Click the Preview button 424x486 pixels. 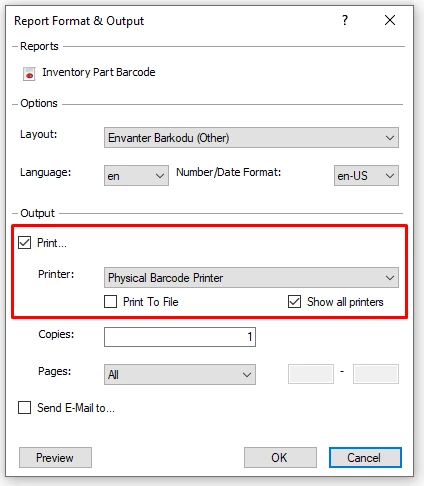point(55,457)
